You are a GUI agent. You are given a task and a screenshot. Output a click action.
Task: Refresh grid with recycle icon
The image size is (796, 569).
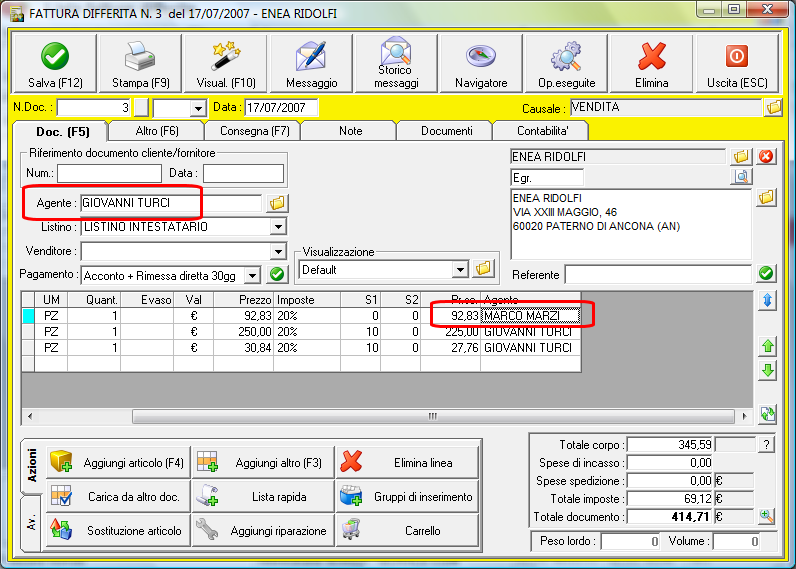point(768,414)
